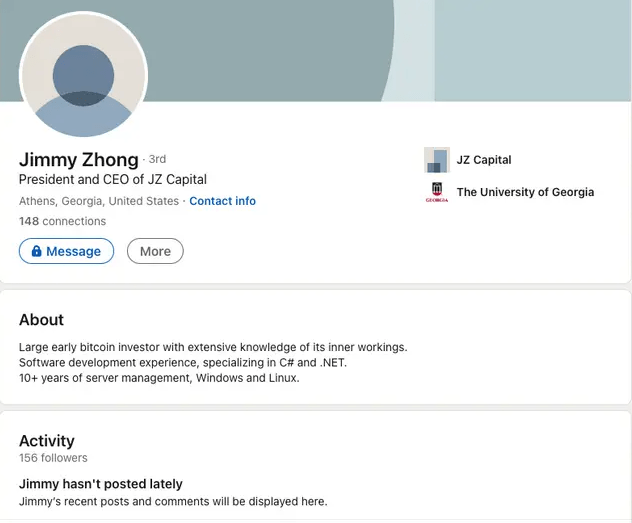Image resolution: width=632 pixels, height=523 pixels.
Task: View the 148 connections list
Action: [x=62, y=221]
